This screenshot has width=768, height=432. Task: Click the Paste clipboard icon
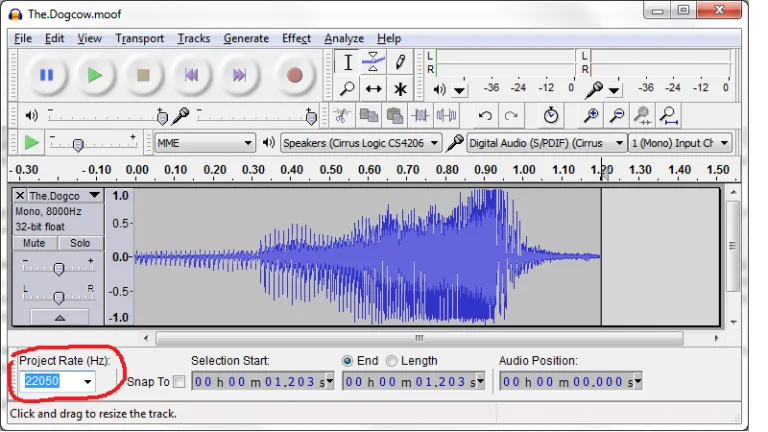[x=394, y=116]
